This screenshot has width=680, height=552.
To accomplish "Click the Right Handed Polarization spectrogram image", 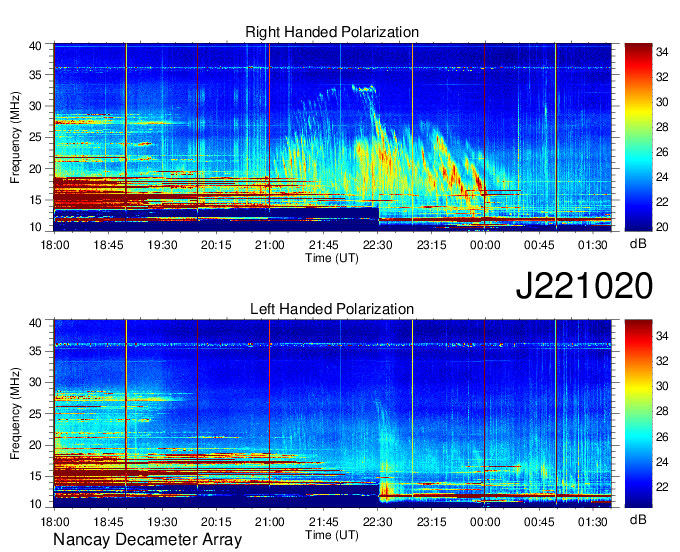I will 333,137.
